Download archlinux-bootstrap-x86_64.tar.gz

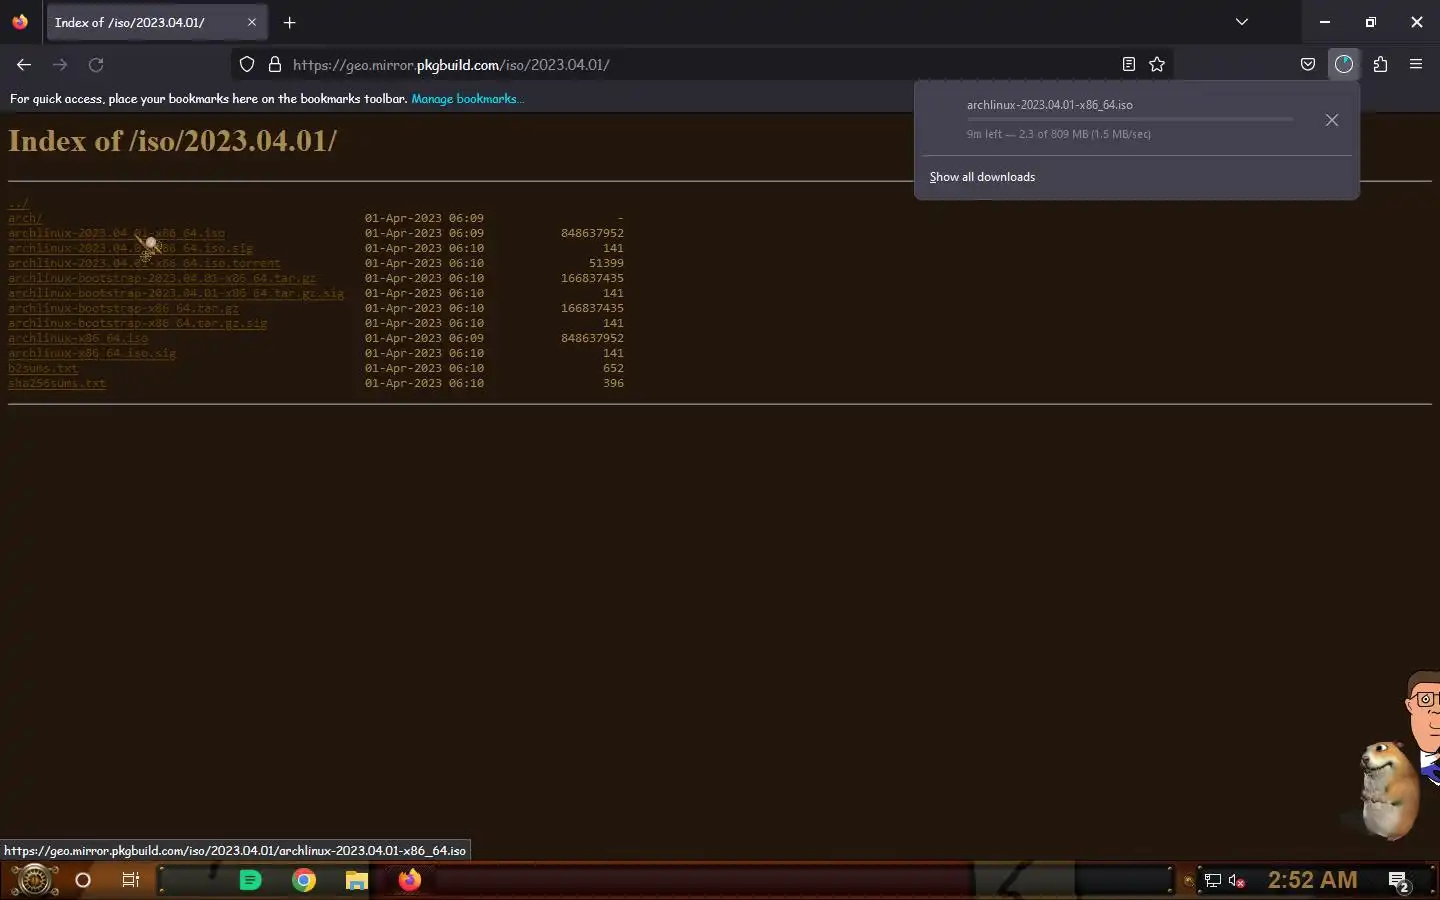click(x=124, y=308)
